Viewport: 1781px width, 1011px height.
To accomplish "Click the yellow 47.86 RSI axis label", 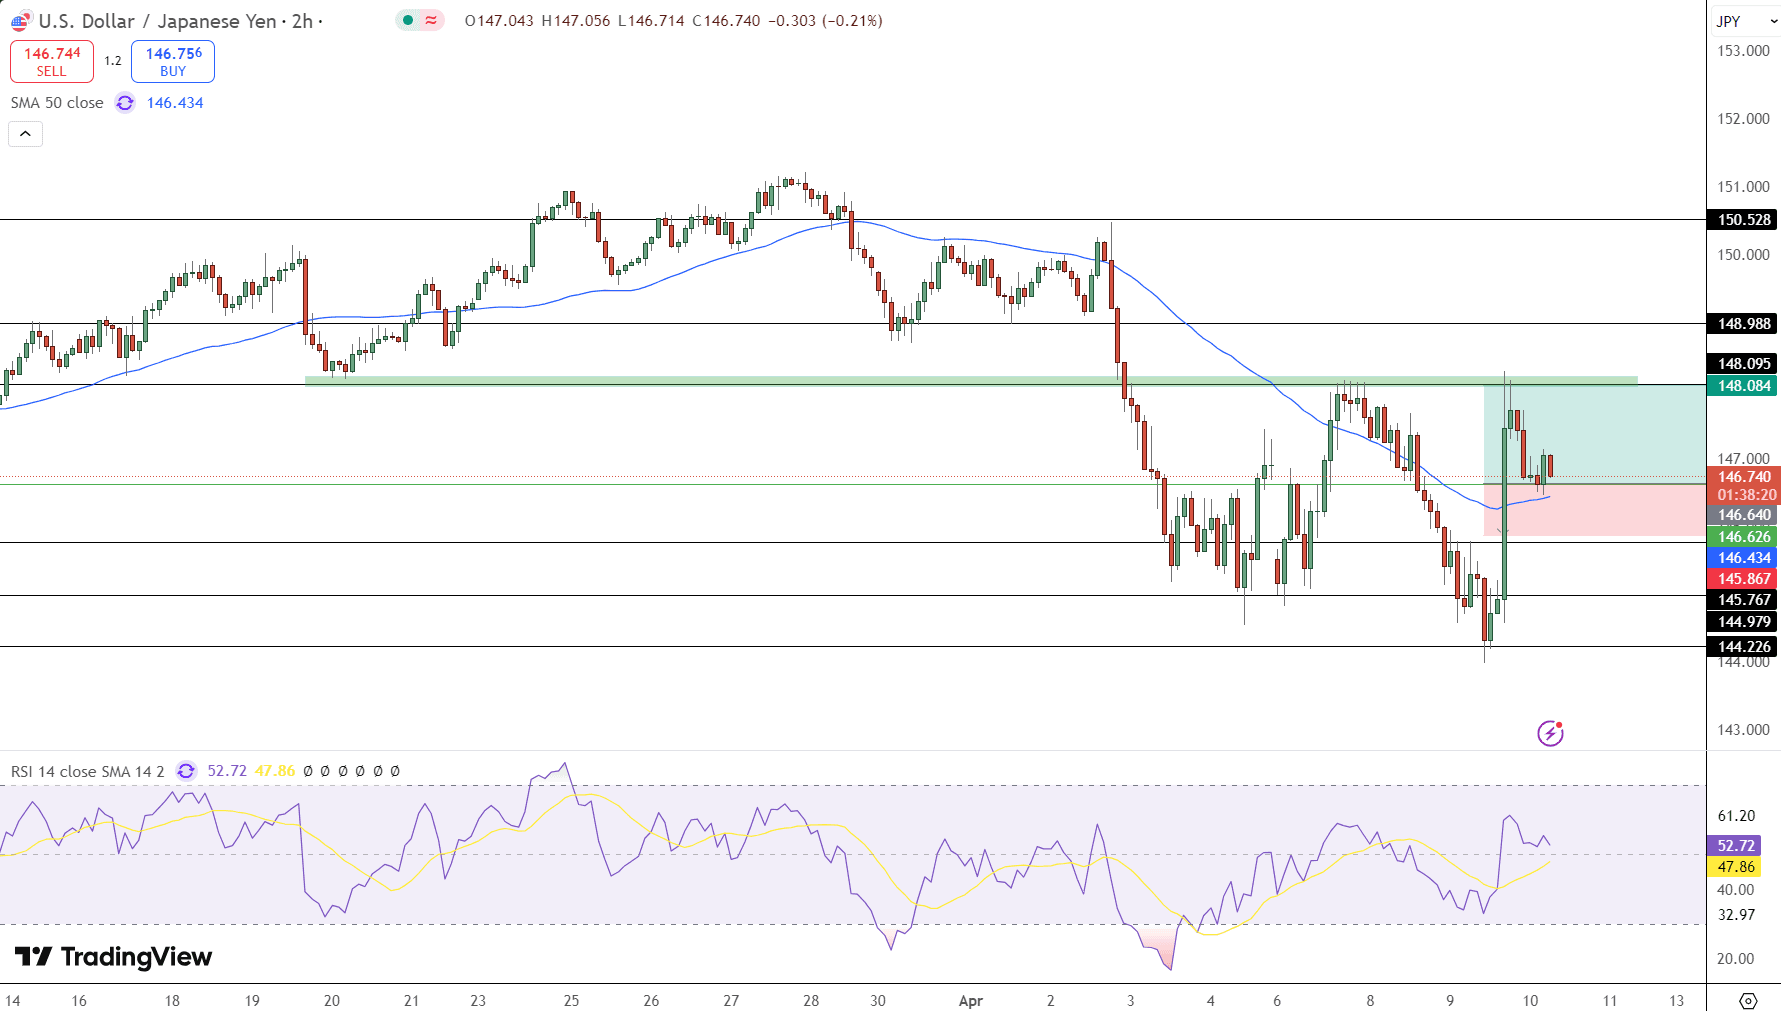I will click(1735, 867).
